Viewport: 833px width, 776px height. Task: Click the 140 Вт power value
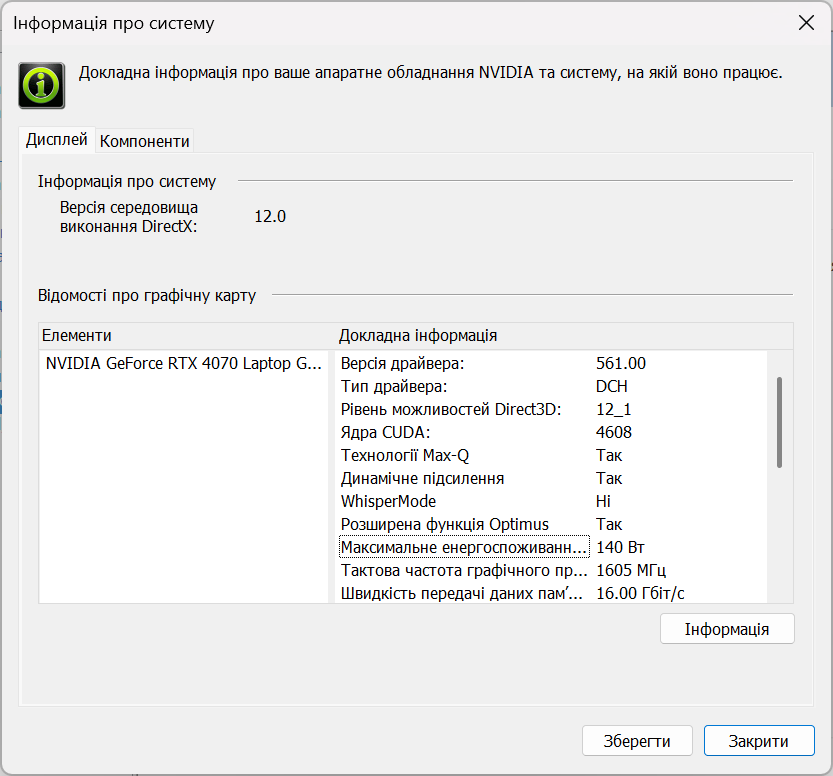620,547
